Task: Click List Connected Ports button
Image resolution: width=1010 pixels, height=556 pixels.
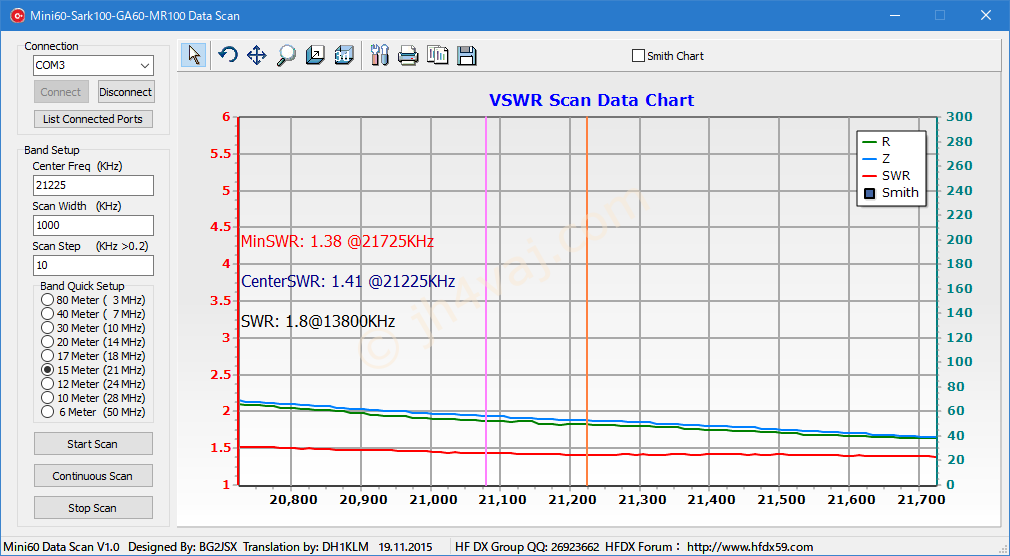Action: coord(93,119)
